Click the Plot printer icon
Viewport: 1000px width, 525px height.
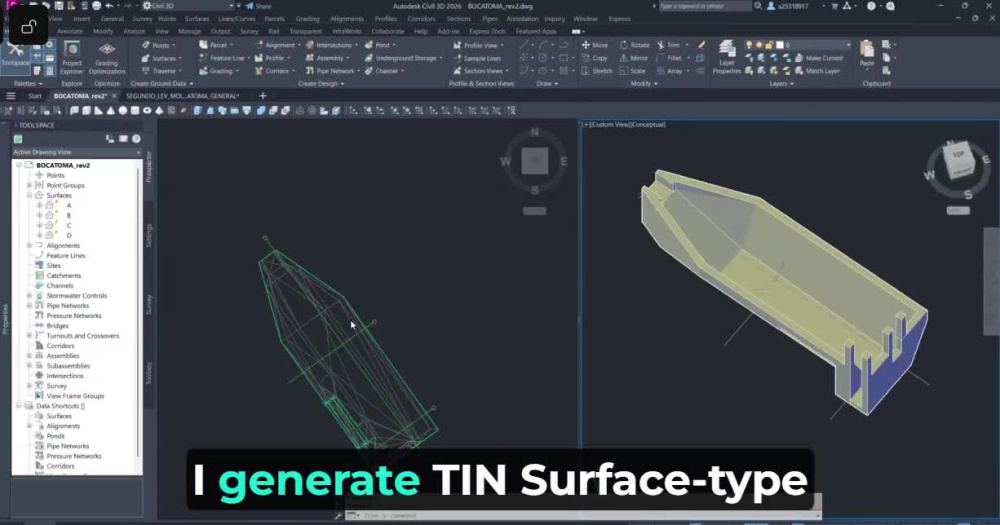[96, 6]
